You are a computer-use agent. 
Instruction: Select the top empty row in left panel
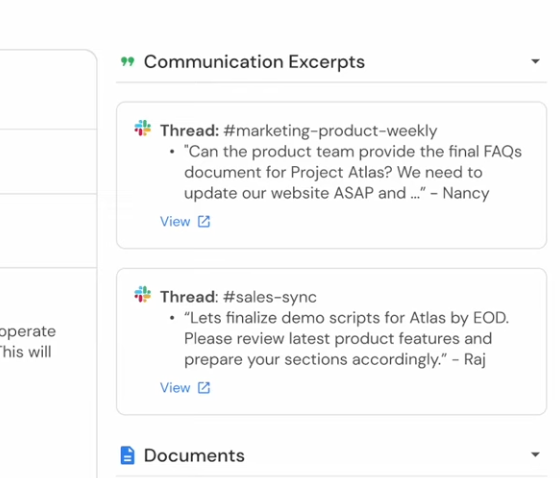48,90
